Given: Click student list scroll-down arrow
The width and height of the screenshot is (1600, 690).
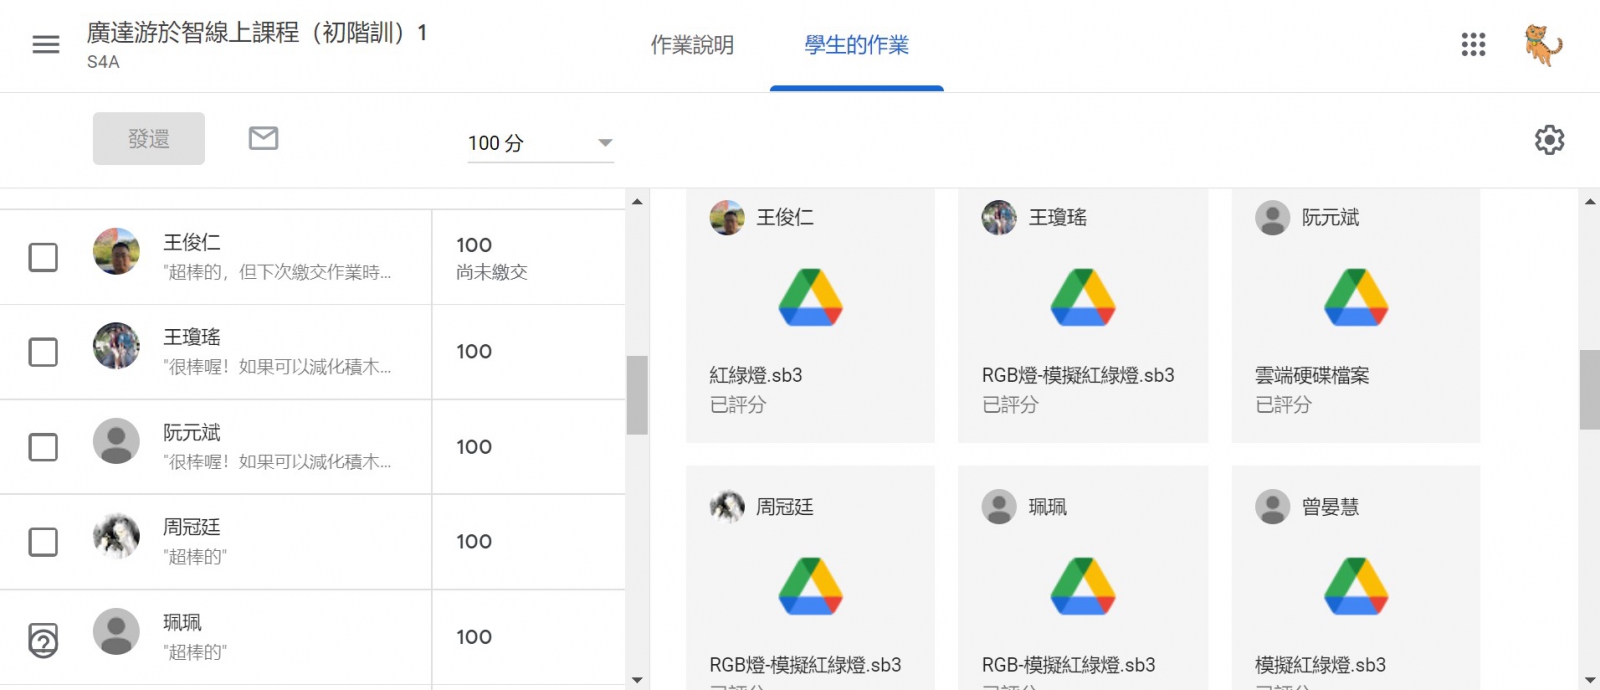Looking at the screenshot, I should 637,680.
